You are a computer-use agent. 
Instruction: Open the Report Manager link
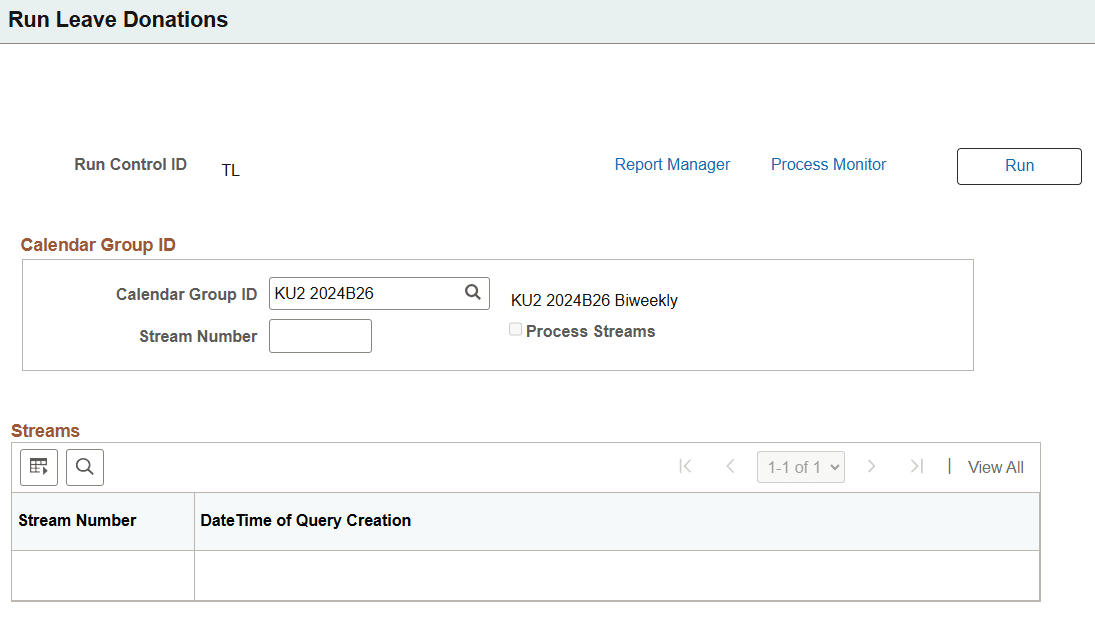point(672,165)
